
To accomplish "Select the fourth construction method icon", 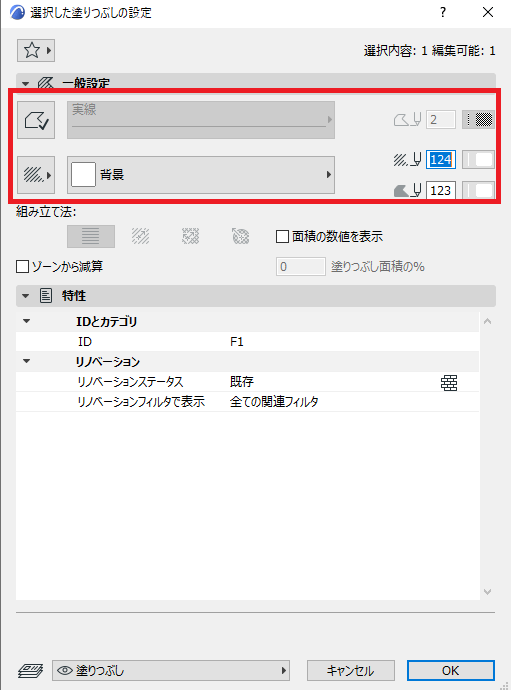I will point(241,236).
